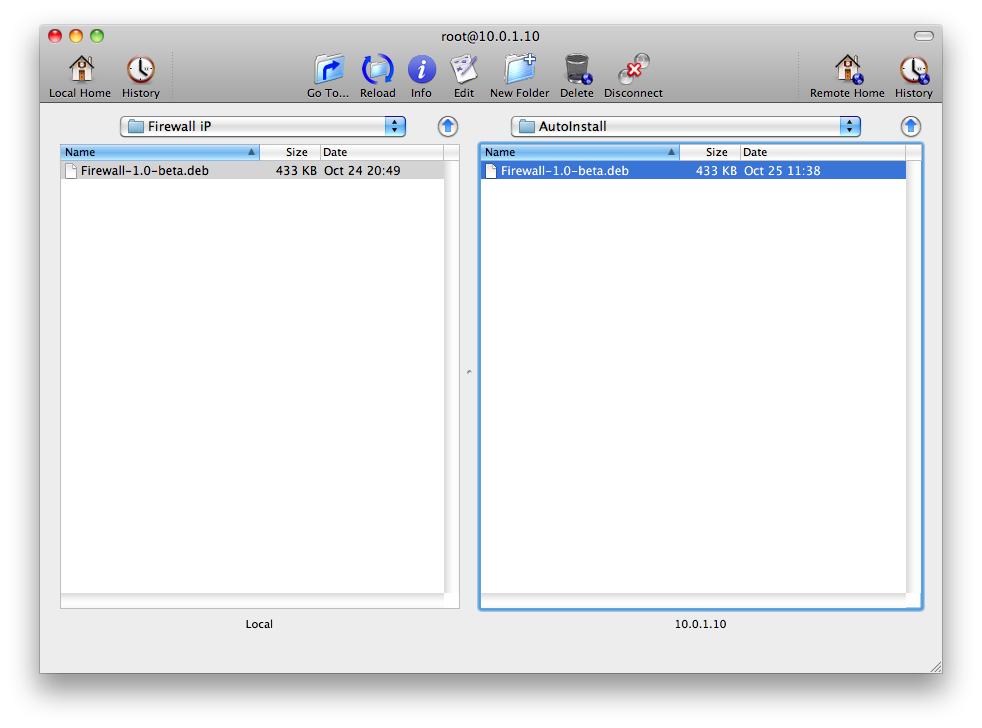Disconnect from the remote server

[633, 70]
